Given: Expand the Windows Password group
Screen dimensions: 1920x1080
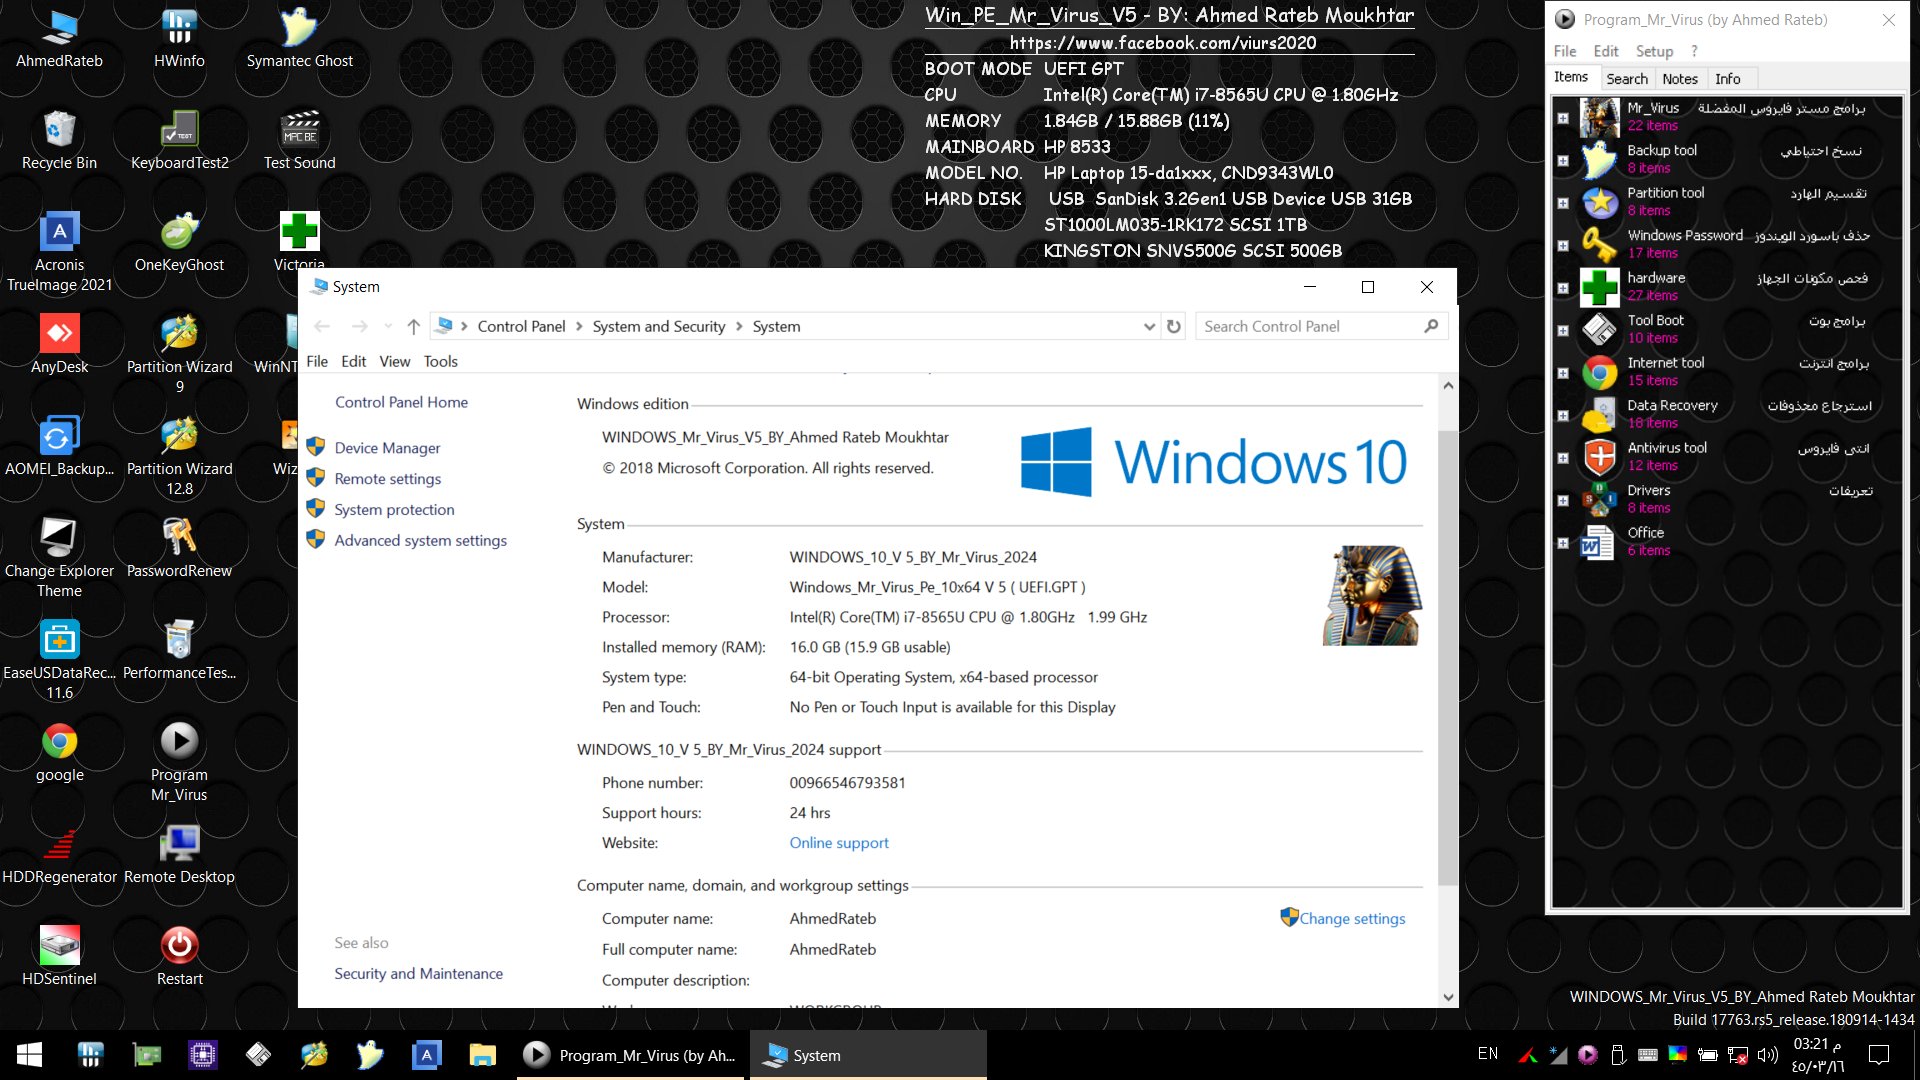Looking at the screenshot, I should coord(1563,245).
